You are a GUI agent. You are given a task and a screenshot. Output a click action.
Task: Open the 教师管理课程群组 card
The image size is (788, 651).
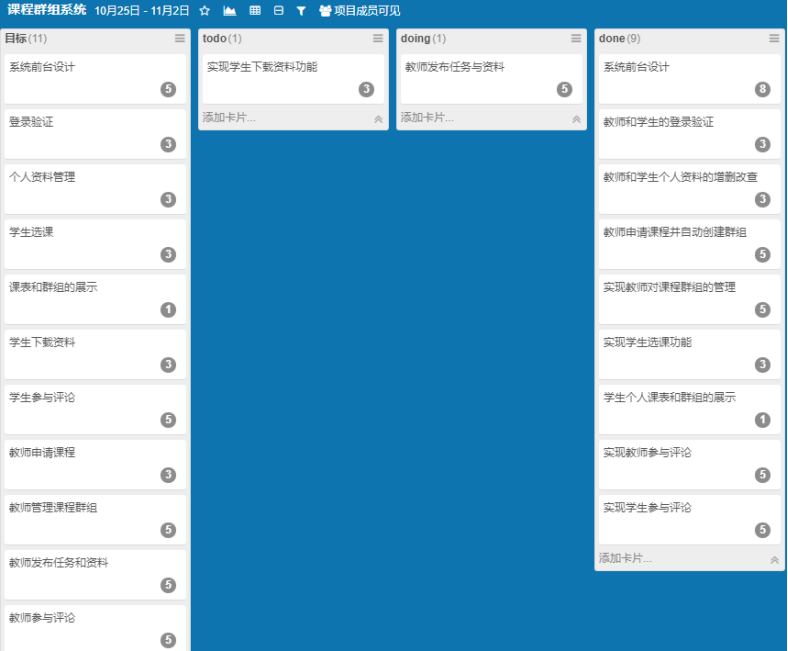95,520
